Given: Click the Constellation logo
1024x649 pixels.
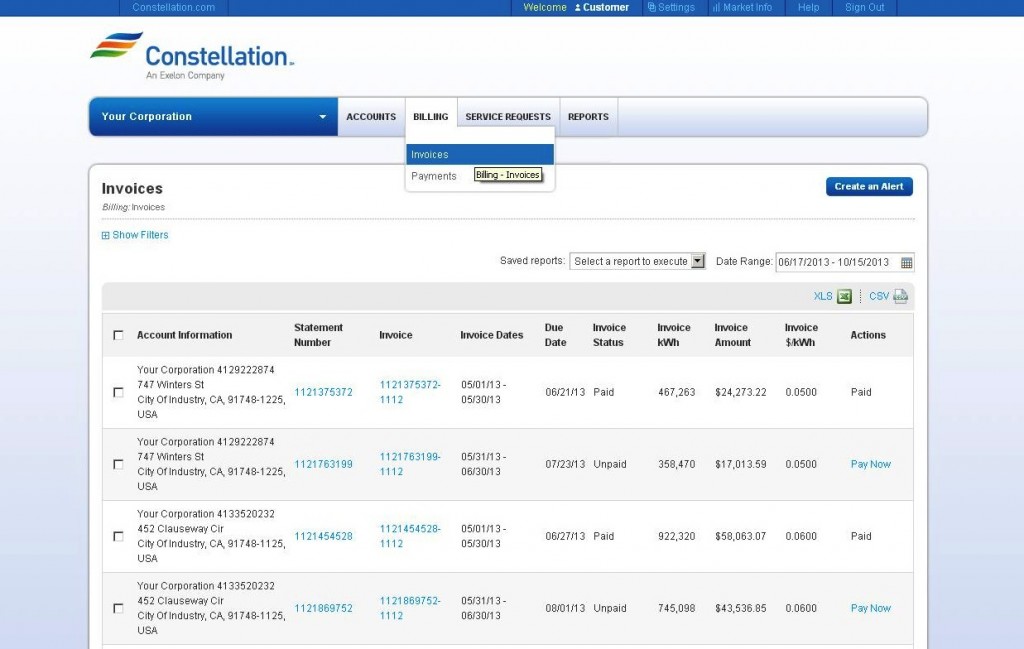Looking at the screenshot, I should point(192,56).
